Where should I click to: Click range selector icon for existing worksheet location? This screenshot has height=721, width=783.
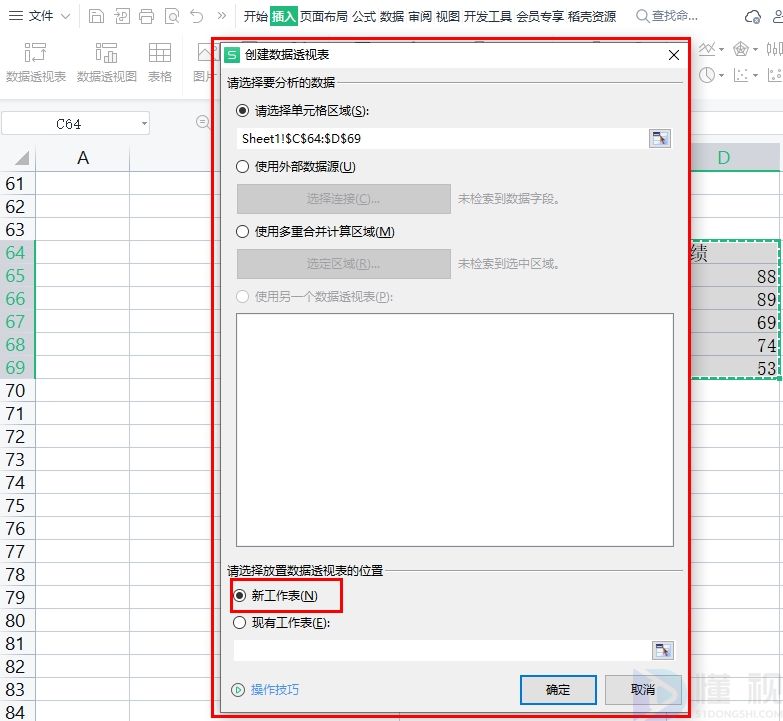[663, 651]
